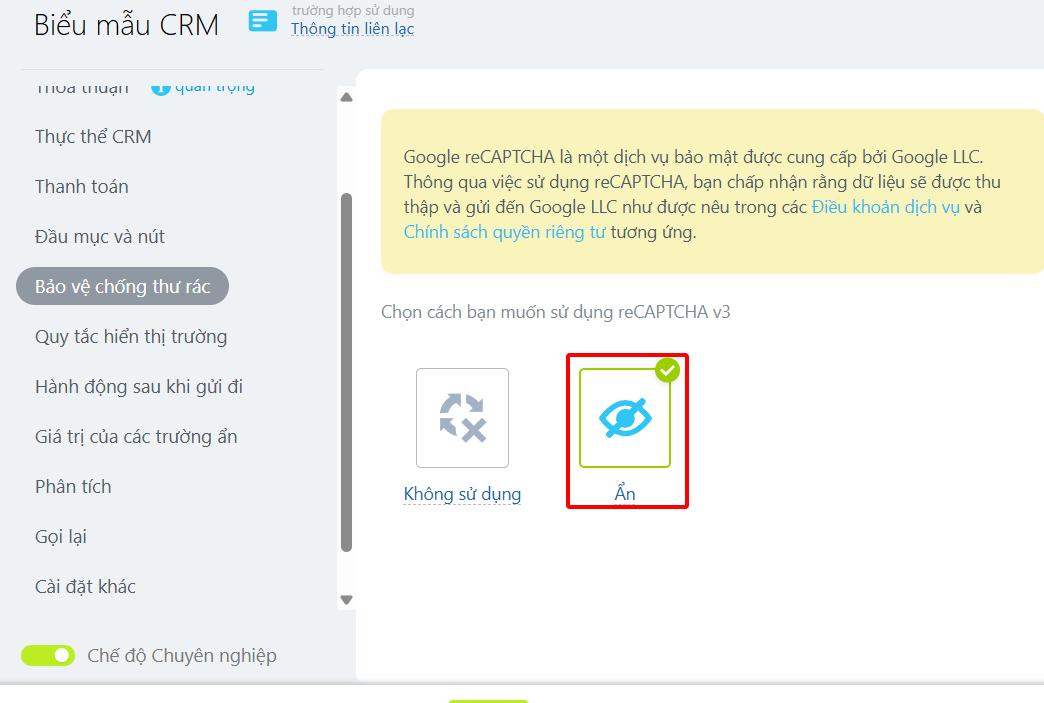The width and height of the screenshot is (1044, 703).
Task: Open the 'Thông tin liên lạc' usage dropdown
Action: [352, 29]
